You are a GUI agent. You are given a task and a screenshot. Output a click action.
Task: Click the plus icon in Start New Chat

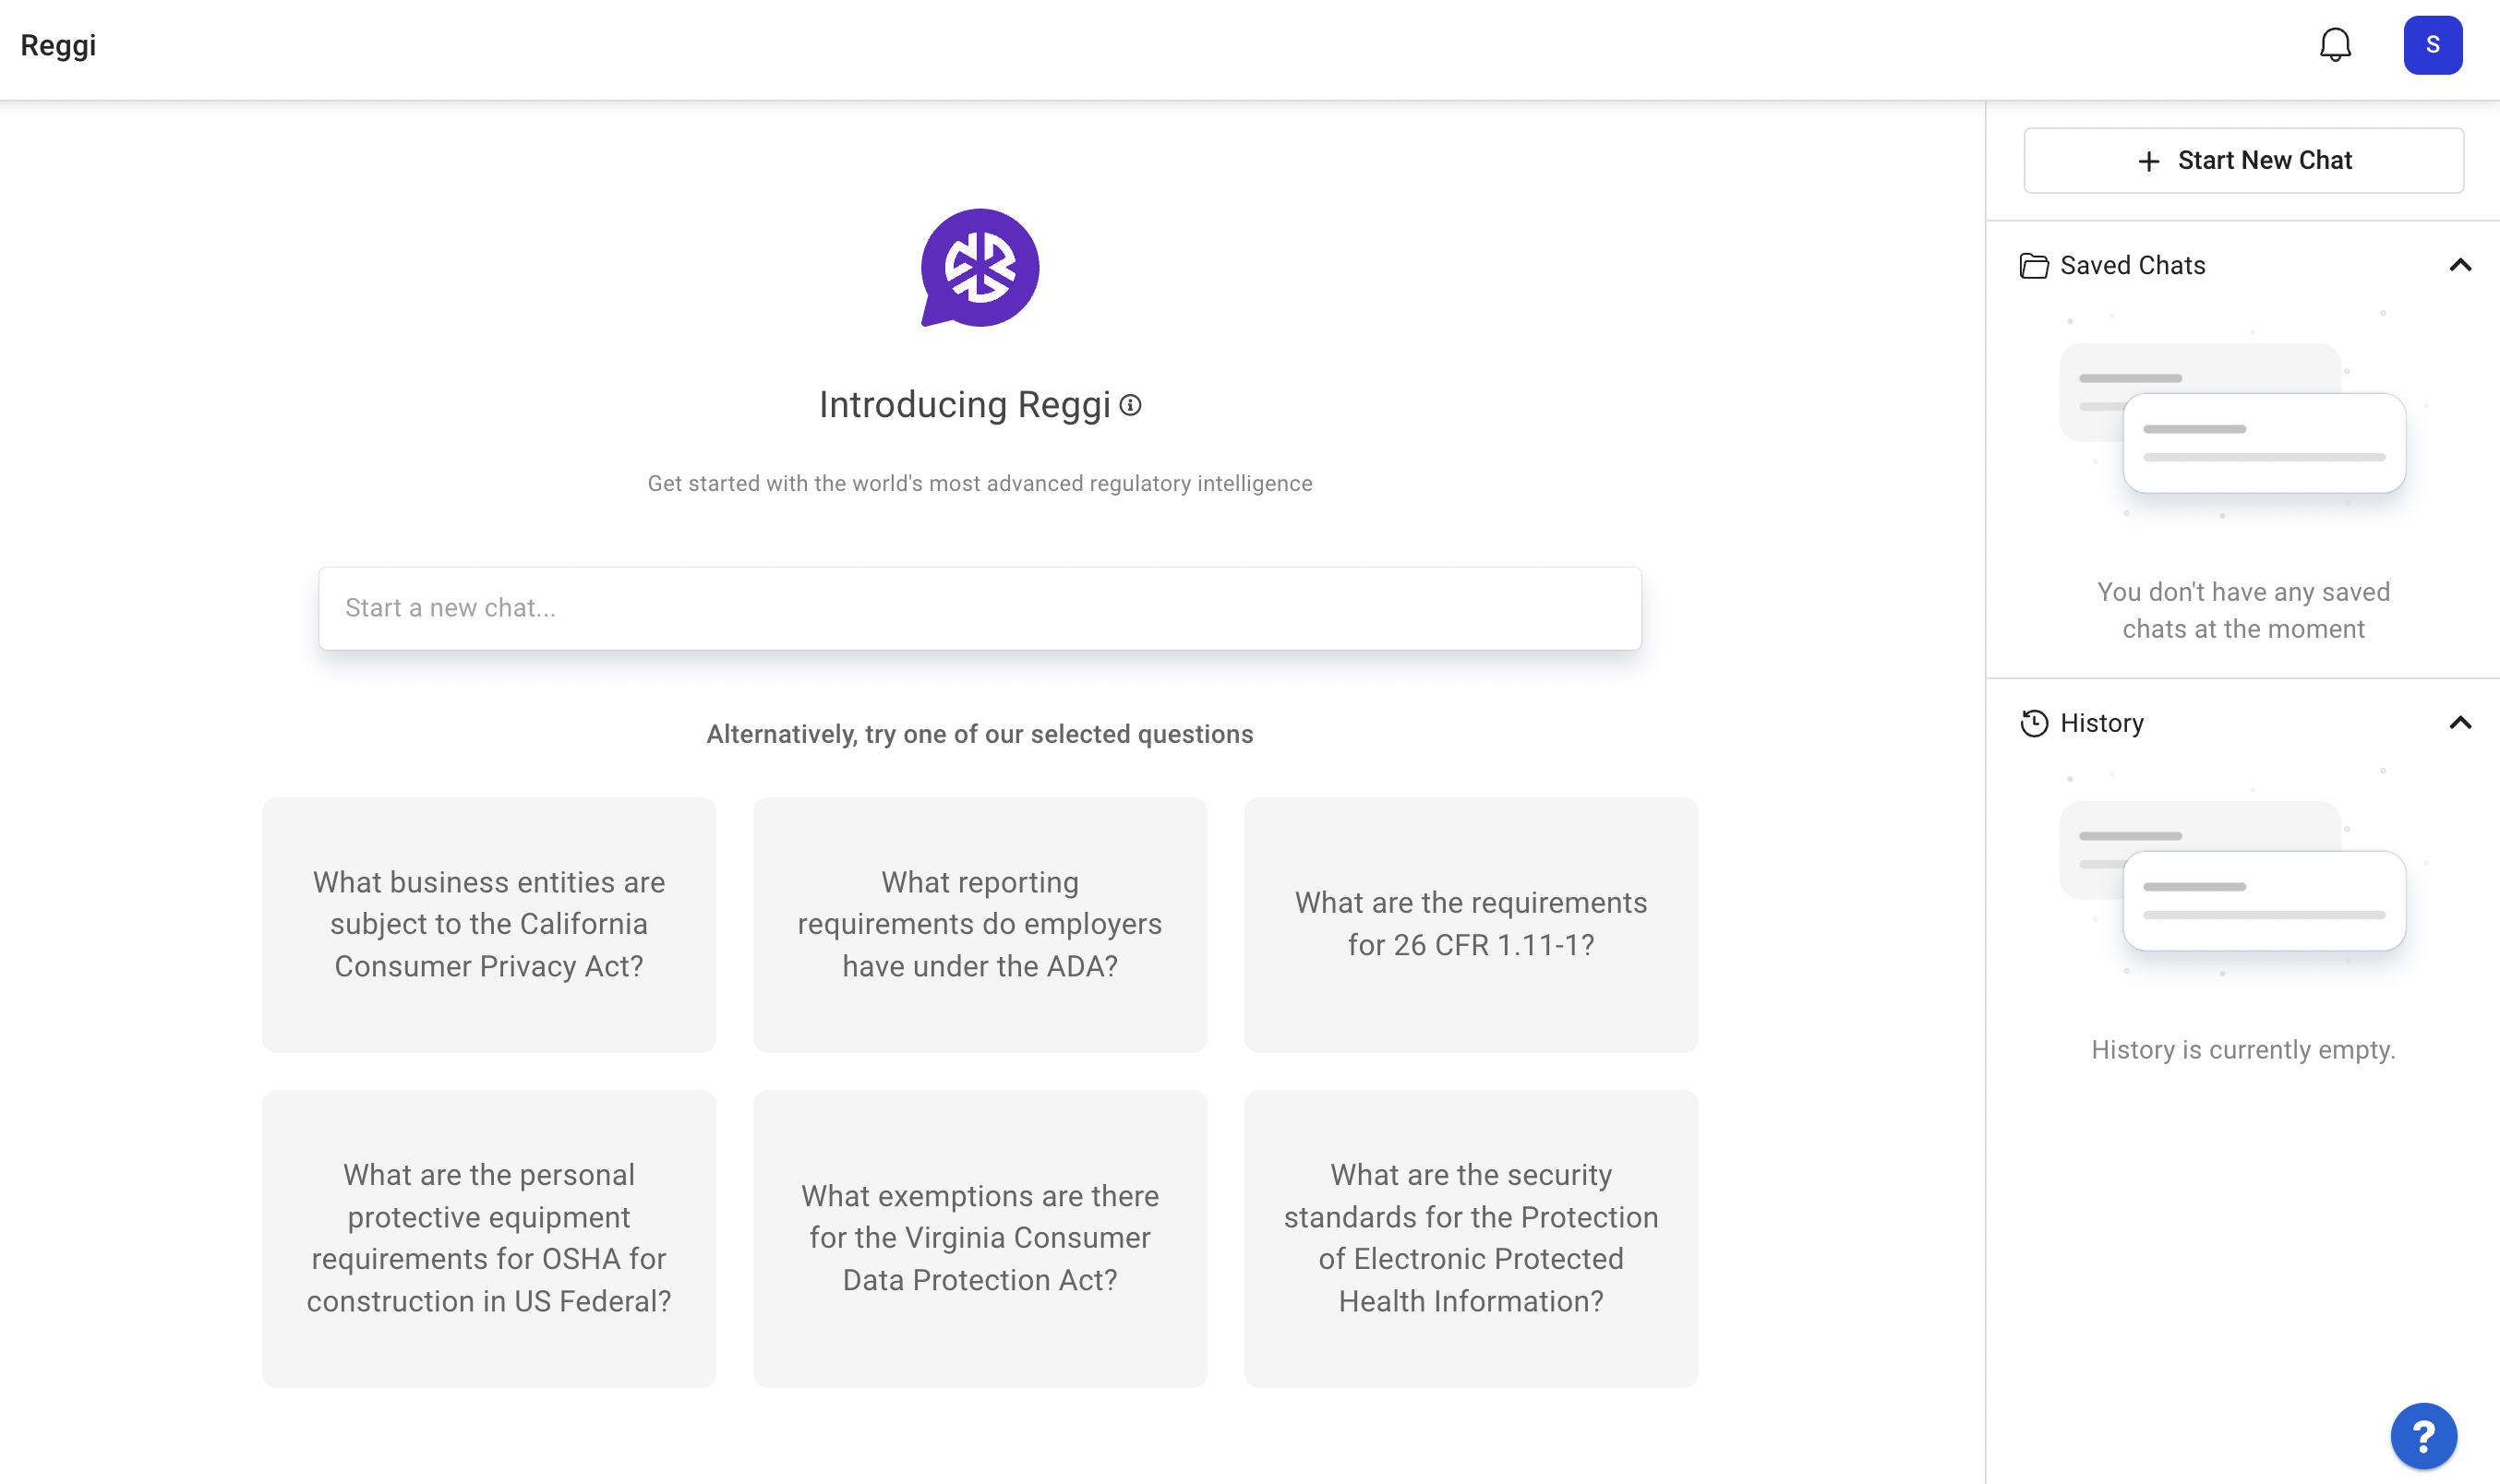click(2148, 161)
